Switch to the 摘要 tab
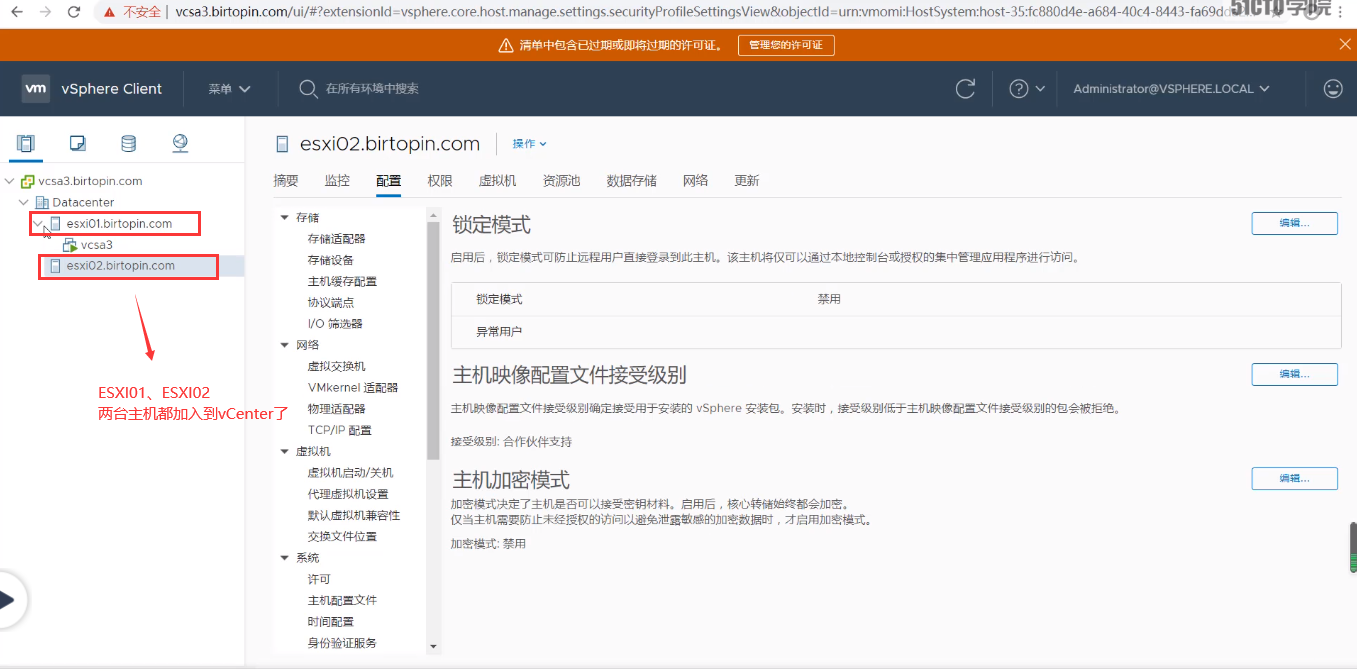 pyautogui.click(x=286, y=181)
